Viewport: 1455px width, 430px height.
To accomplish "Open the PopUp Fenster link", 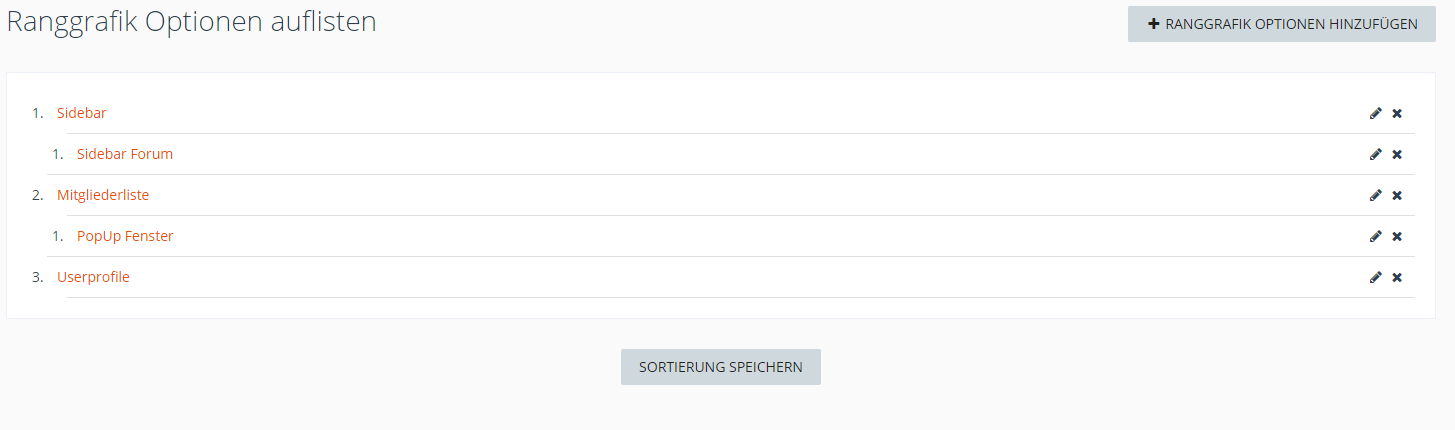I will pyautogui.click(x=125, y=236).
